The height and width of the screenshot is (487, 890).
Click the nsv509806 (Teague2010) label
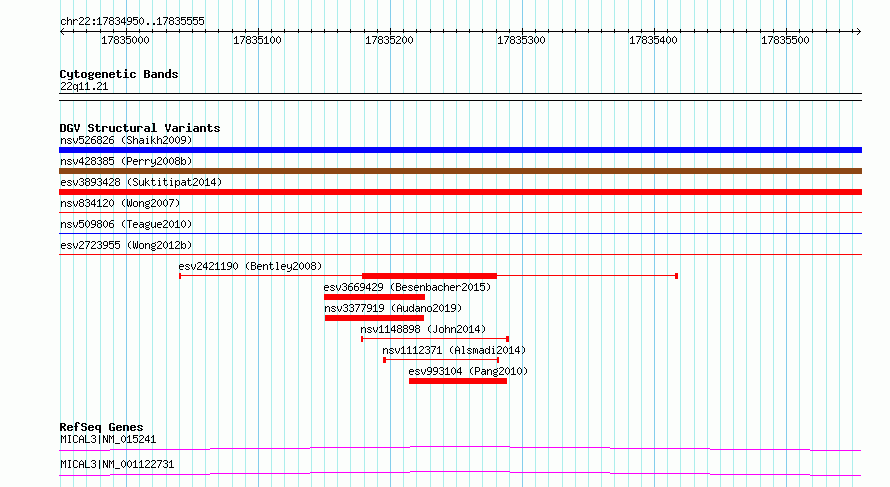pos(126,224)
